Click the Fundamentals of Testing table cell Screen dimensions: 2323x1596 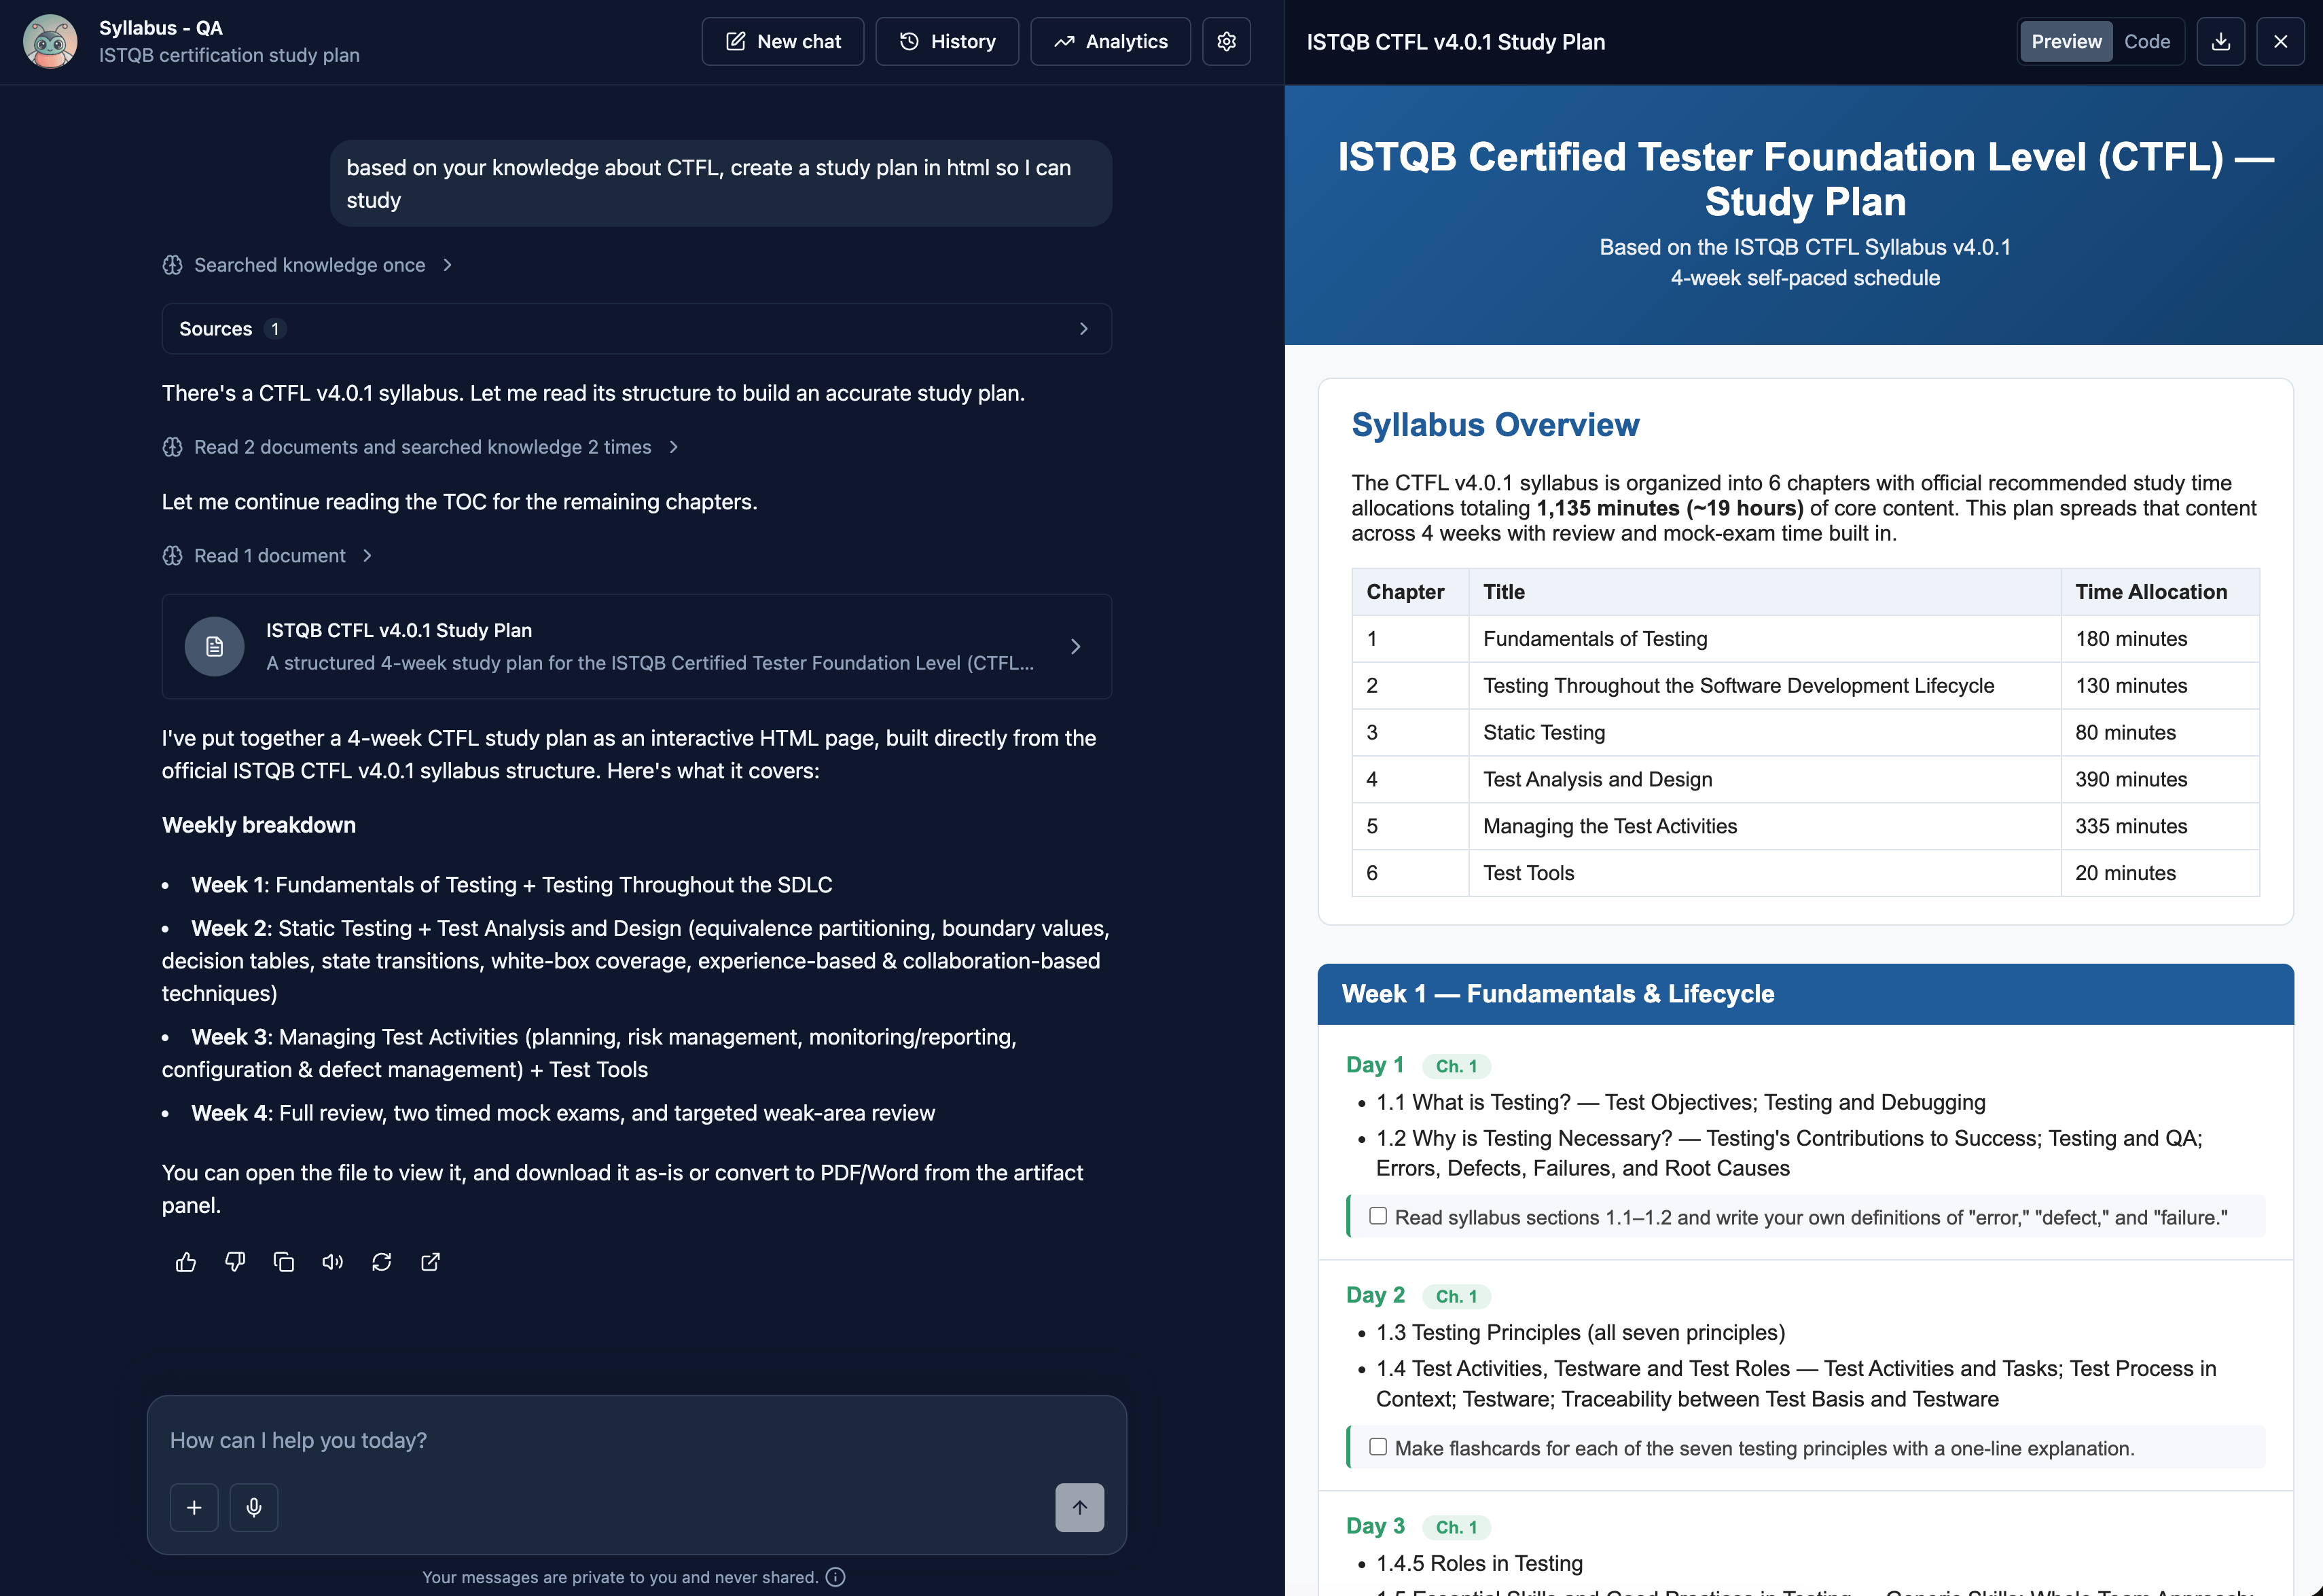[x=1765, y=639]
